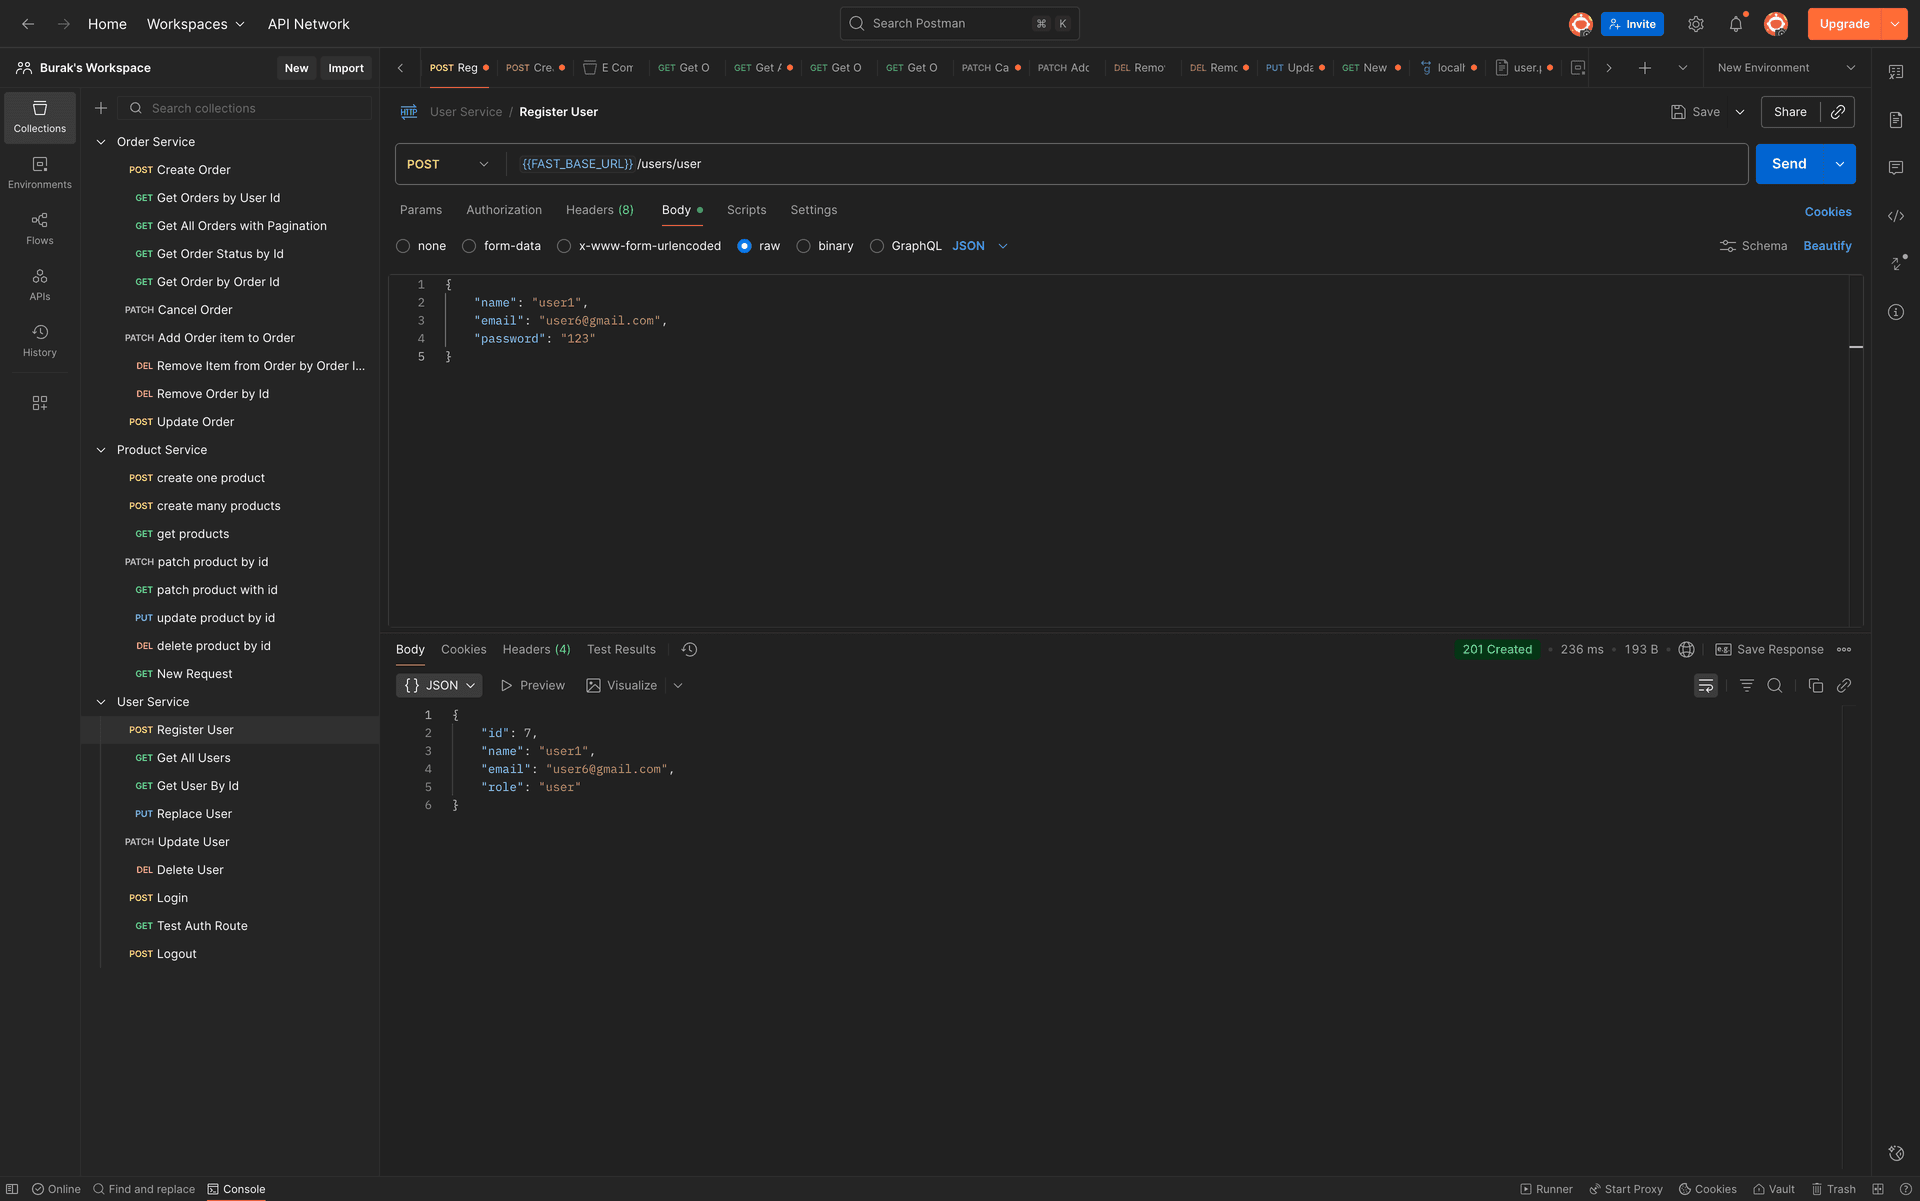1920x1201 pixels.
Task: Beautify the JSON request body
Action: pos(1827,245)
